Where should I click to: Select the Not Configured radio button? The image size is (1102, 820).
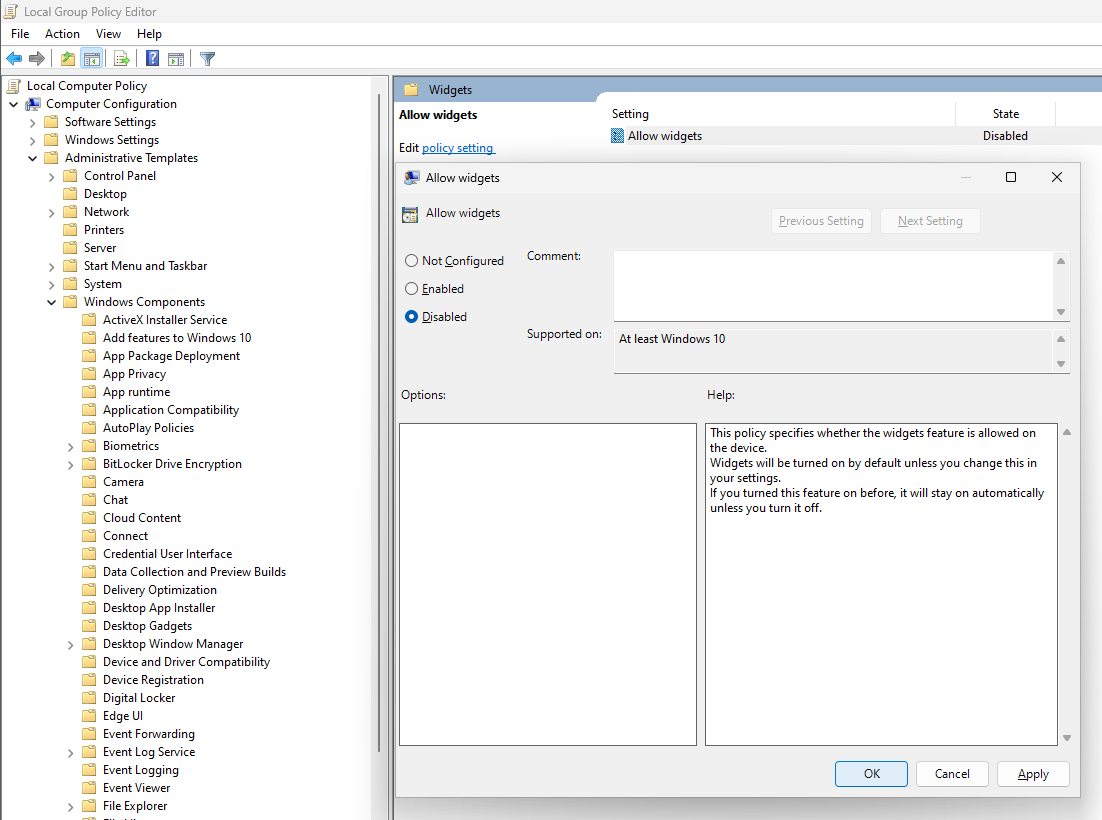pyautogui.click(x=412, y=261)
